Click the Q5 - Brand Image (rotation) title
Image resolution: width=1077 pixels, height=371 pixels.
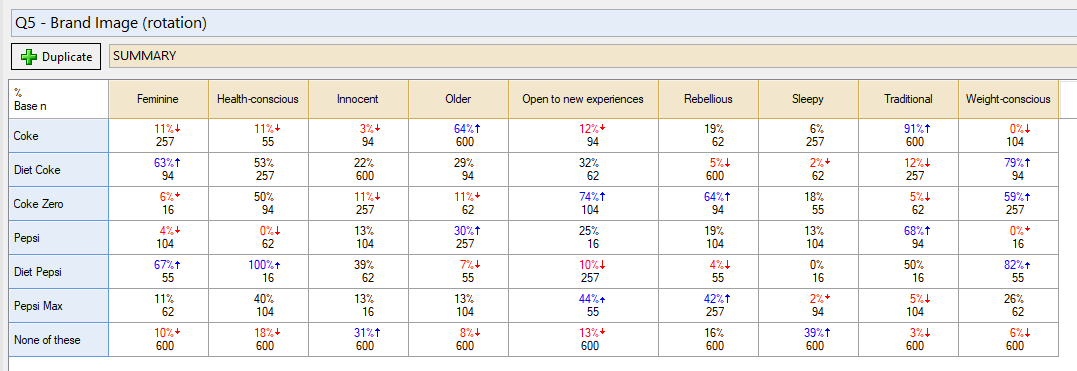(111, 23)
